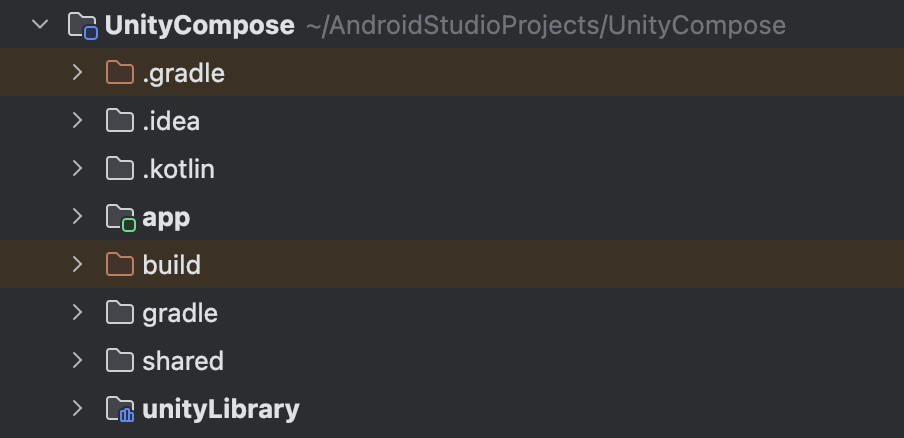
Task: Click the UnityCompose project root folder icon
Action: click(x=82, y=25)
